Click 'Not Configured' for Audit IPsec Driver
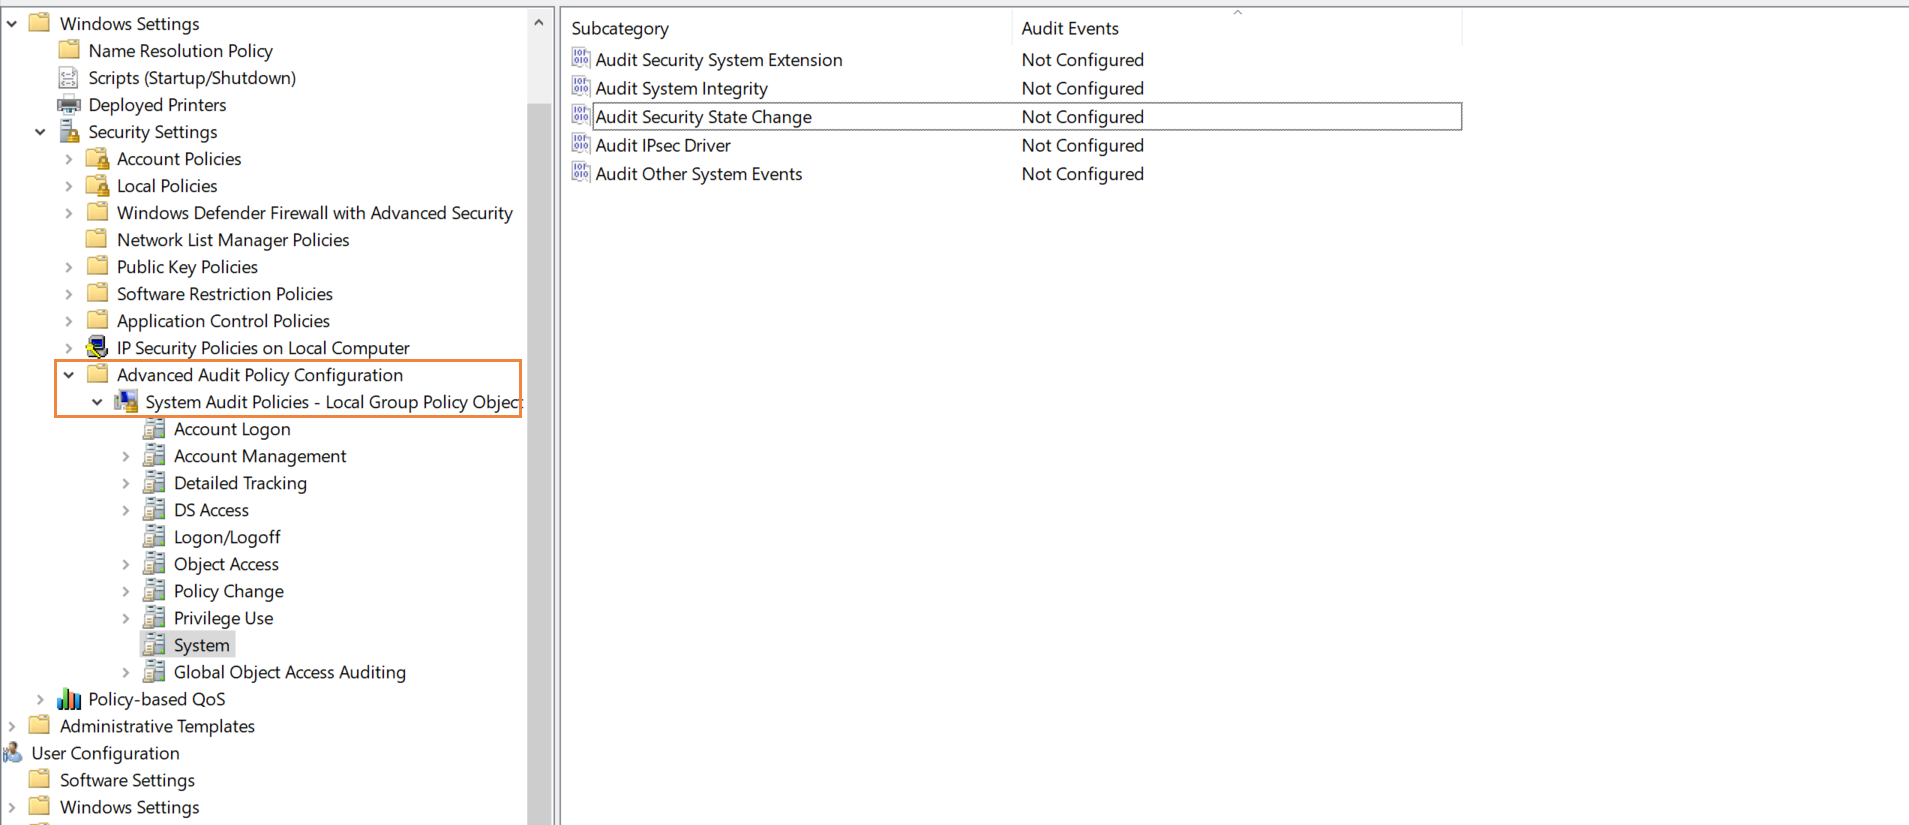 pyautogui.click(x=1082, y=145)
